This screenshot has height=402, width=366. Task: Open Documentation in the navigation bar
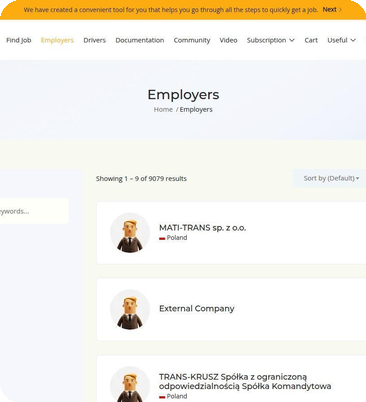(140, 40)
